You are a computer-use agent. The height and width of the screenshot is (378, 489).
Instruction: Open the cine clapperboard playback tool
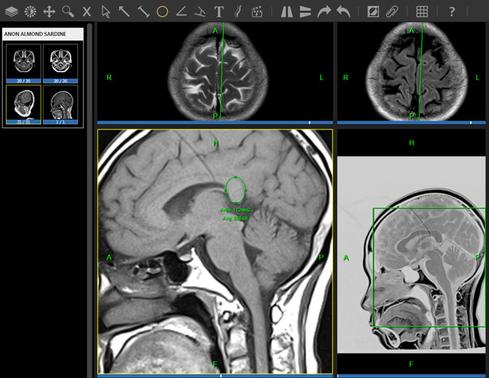[x=257, y=12]
